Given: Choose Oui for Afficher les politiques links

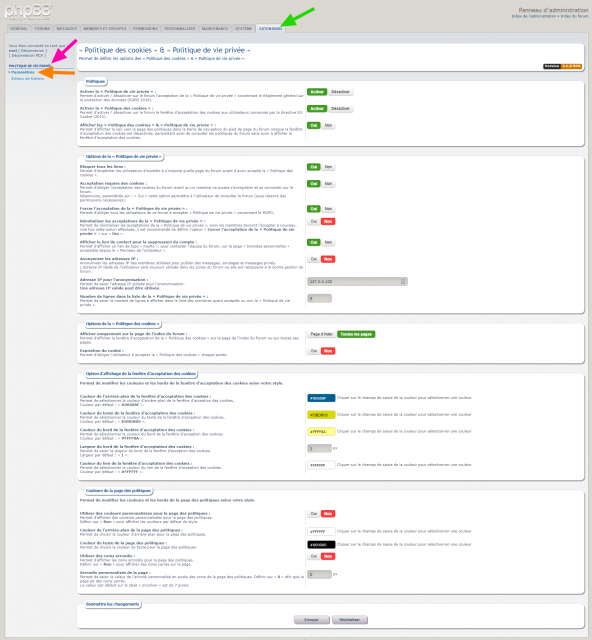Looking at the screenshot, I should [x=314, y=125].
